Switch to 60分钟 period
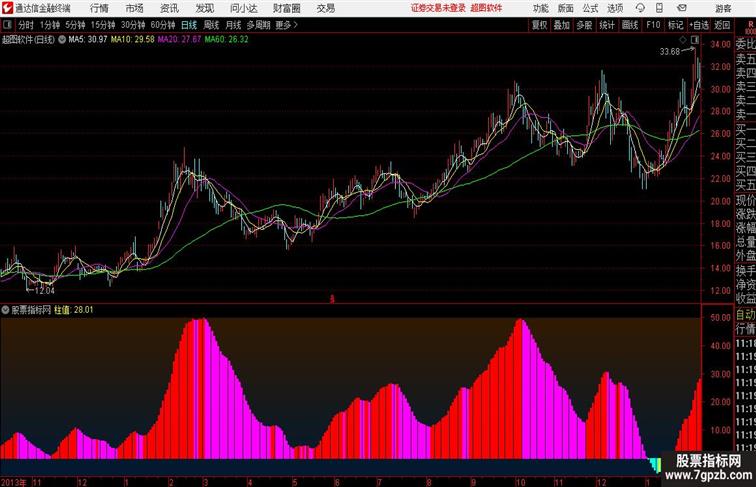The height and width of the screenshot is (487, 756). point(163,25)
